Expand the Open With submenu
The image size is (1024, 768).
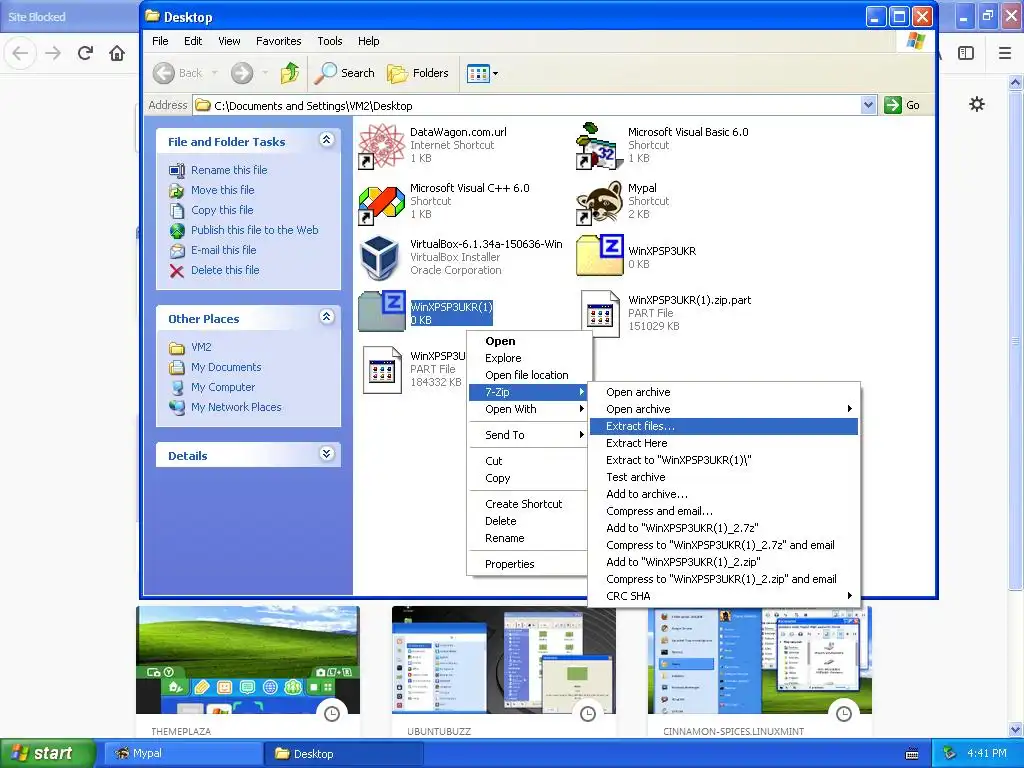528,409
